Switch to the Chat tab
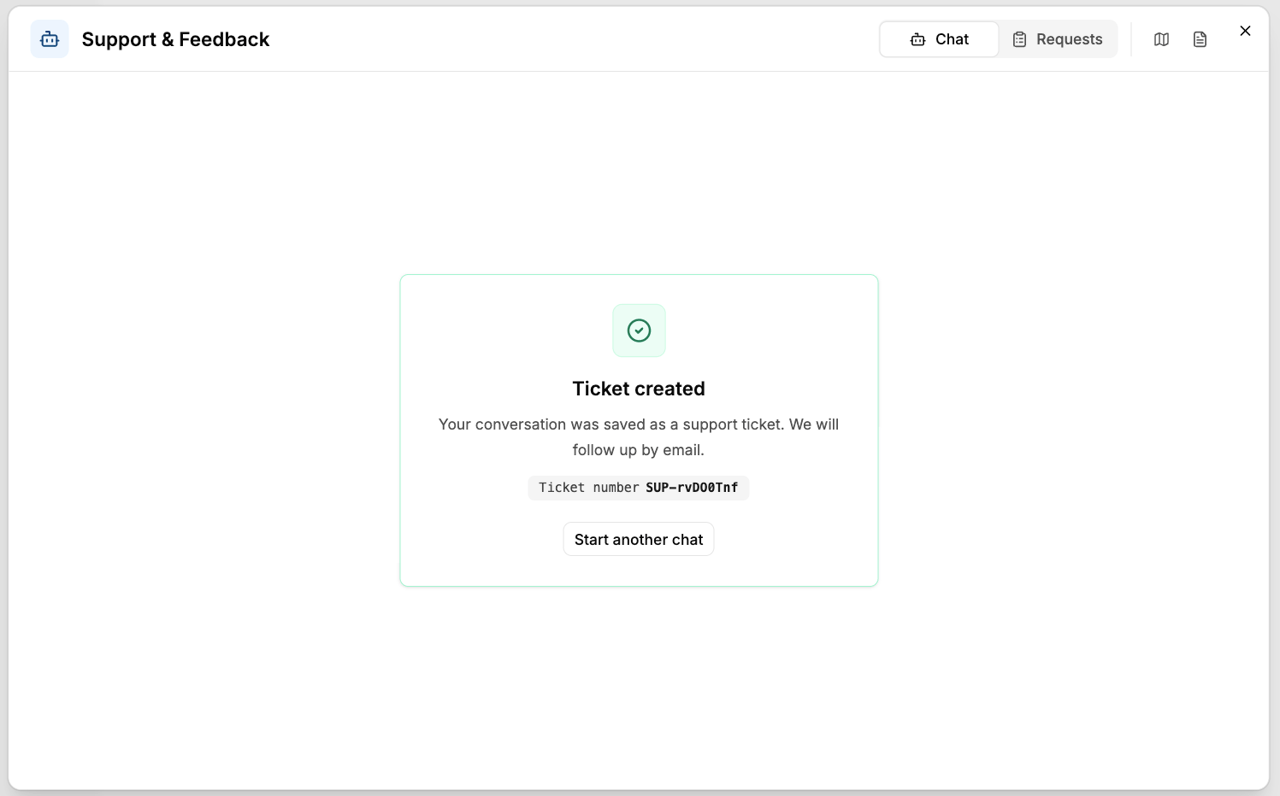Viewport: 1280px width, 796px height. coord(939,39)
